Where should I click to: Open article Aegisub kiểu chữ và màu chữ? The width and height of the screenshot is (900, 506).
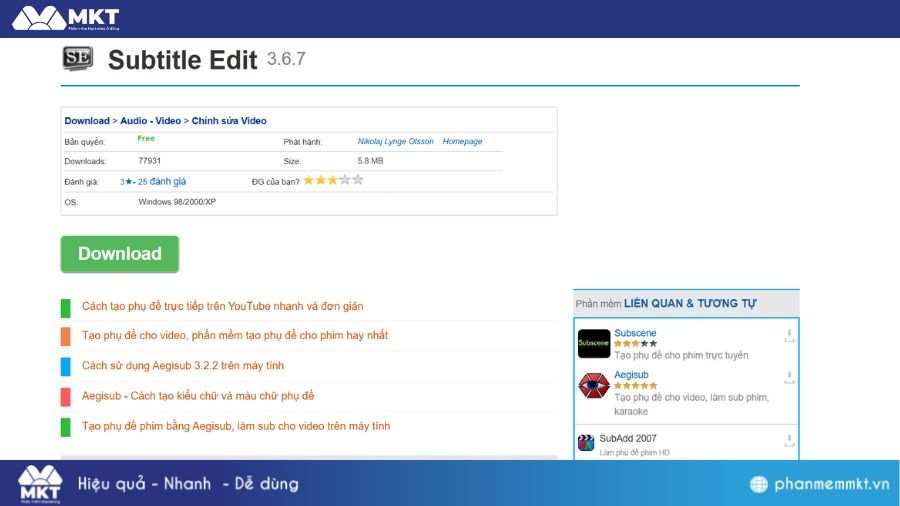[198, 396]
